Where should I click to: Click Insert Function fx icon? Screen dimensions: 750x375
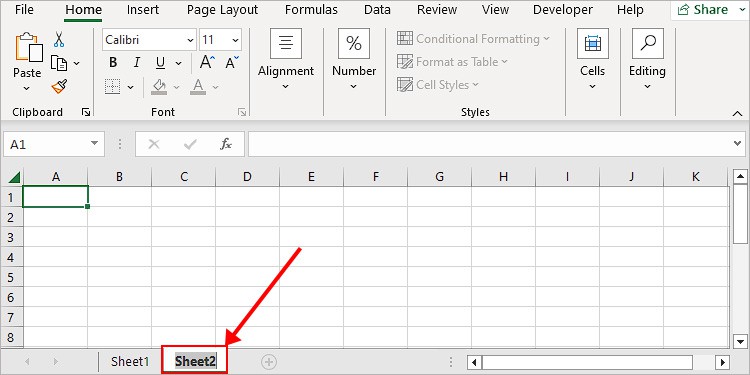tap(226, 144)
